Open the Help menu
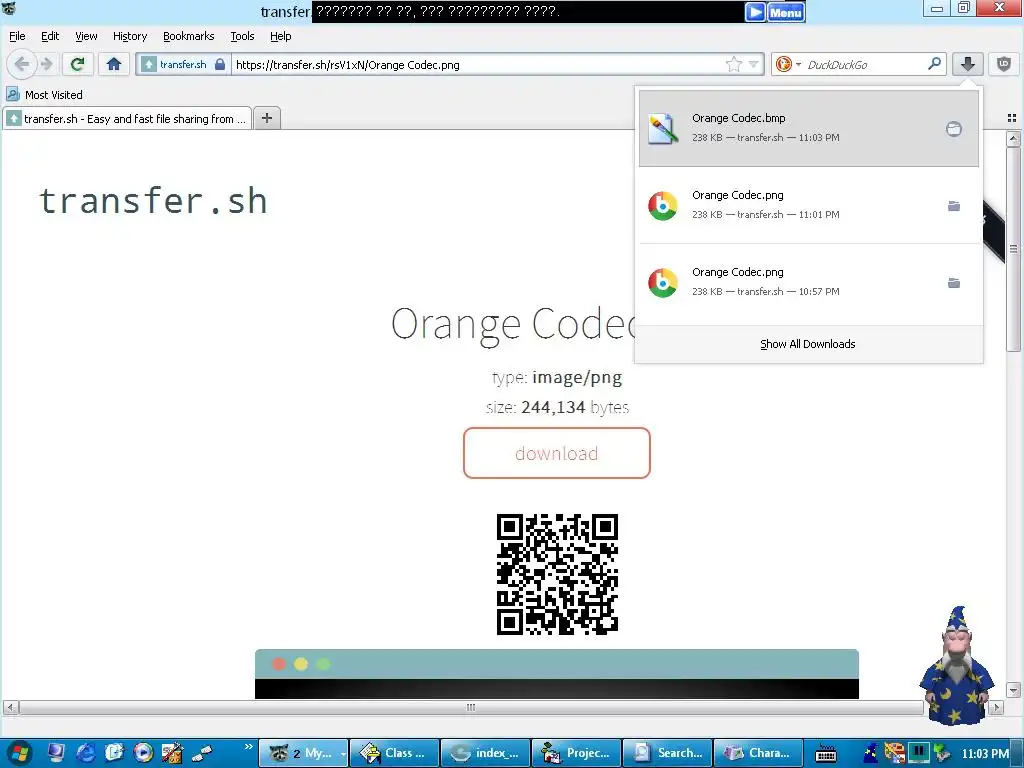The width and height of the screenshot is (1024, 768). click(281, 36)
